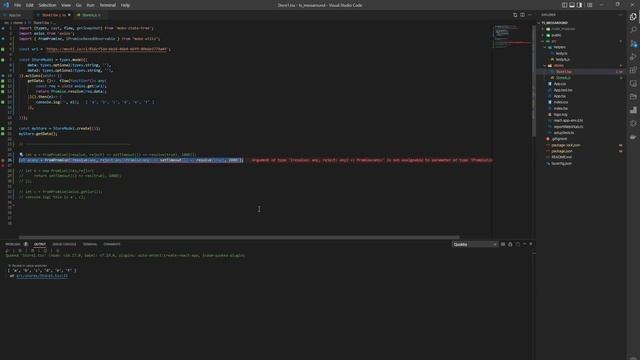Screen dimensions: 640x360
Task: Maximize the bottom panel size
Action: pyautogui.click(x=524, y=244)
